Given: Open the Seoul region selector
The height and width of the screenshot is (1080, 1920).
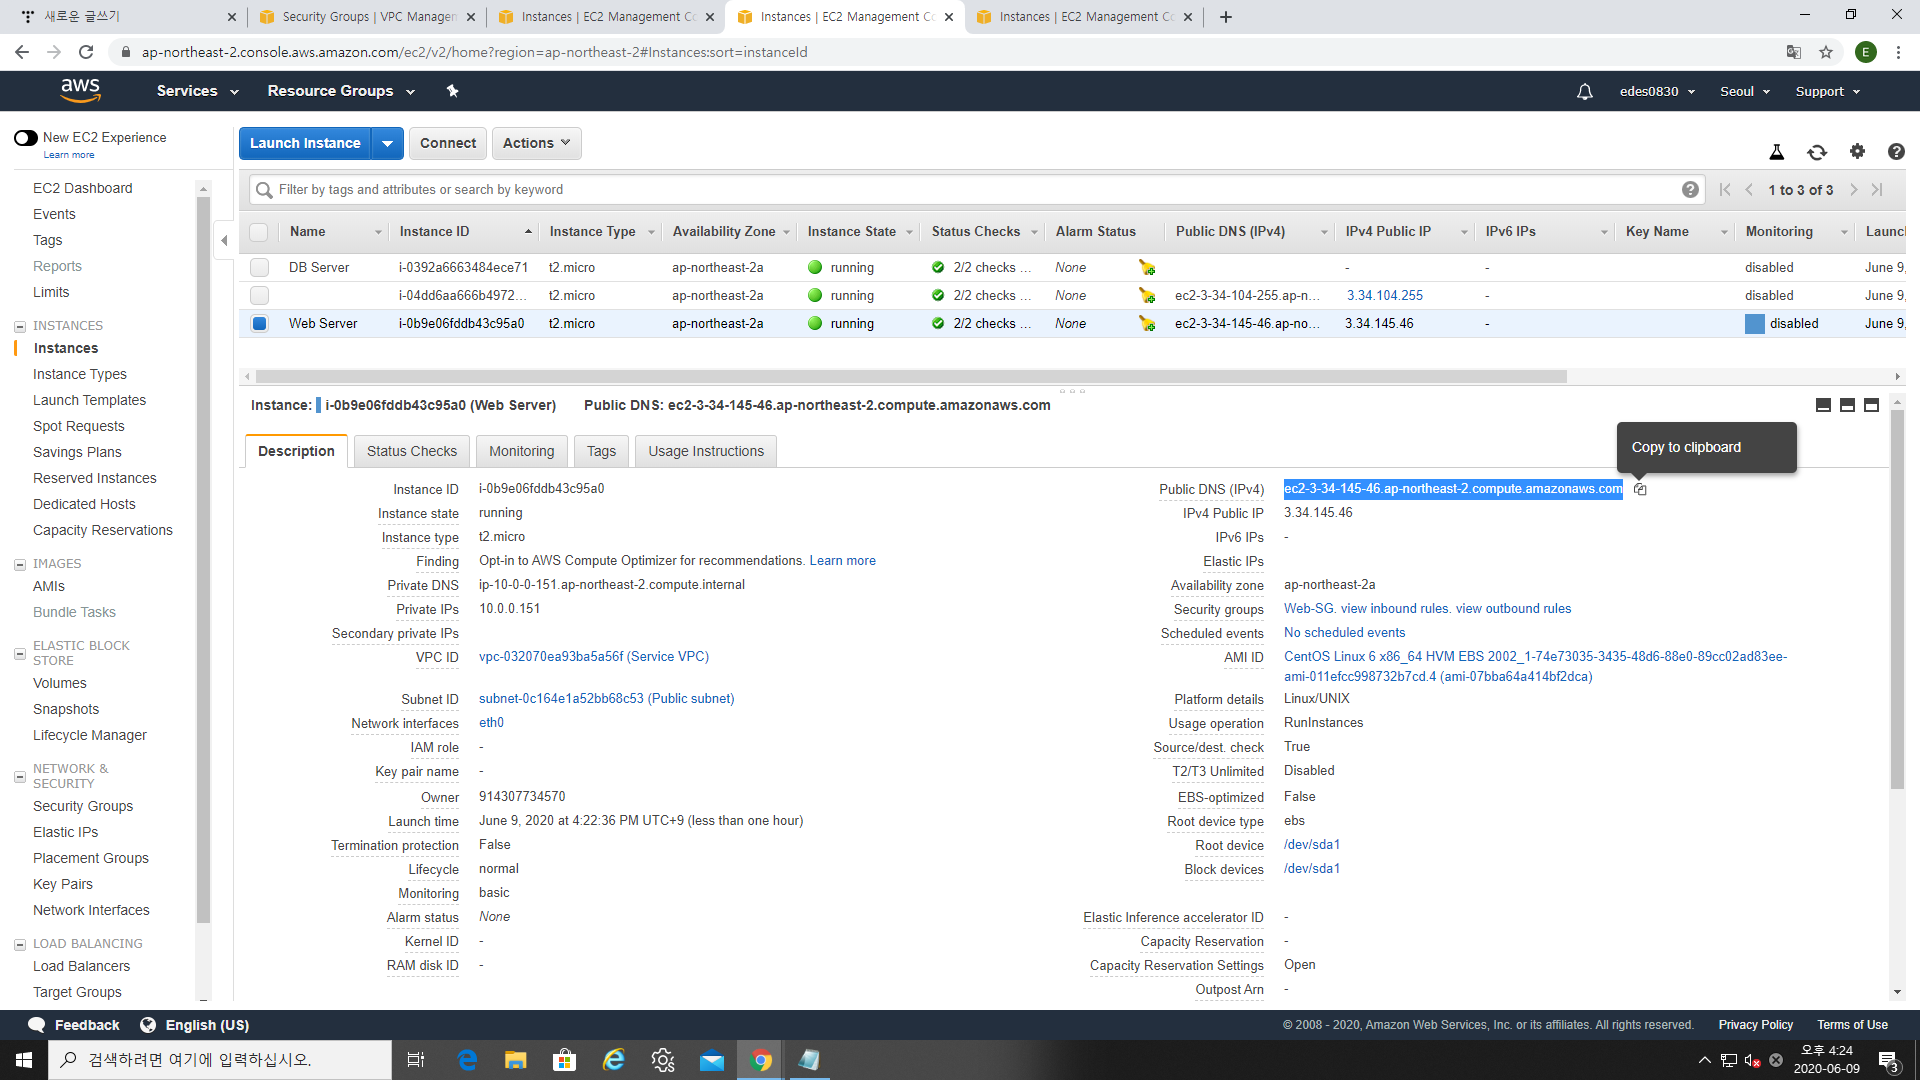Looking at the screenshot, I should pyautogui.click(x=1745, y=92).
